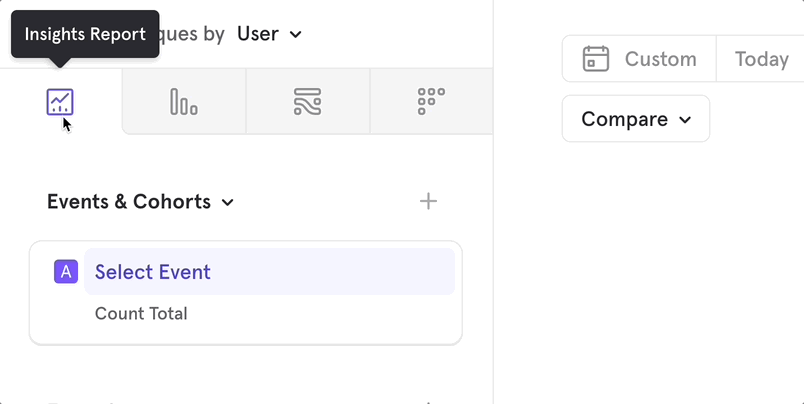
Task: Switch to the Funnels bar-chart icon
Action: pyautogui.click(x=183, y=102)
